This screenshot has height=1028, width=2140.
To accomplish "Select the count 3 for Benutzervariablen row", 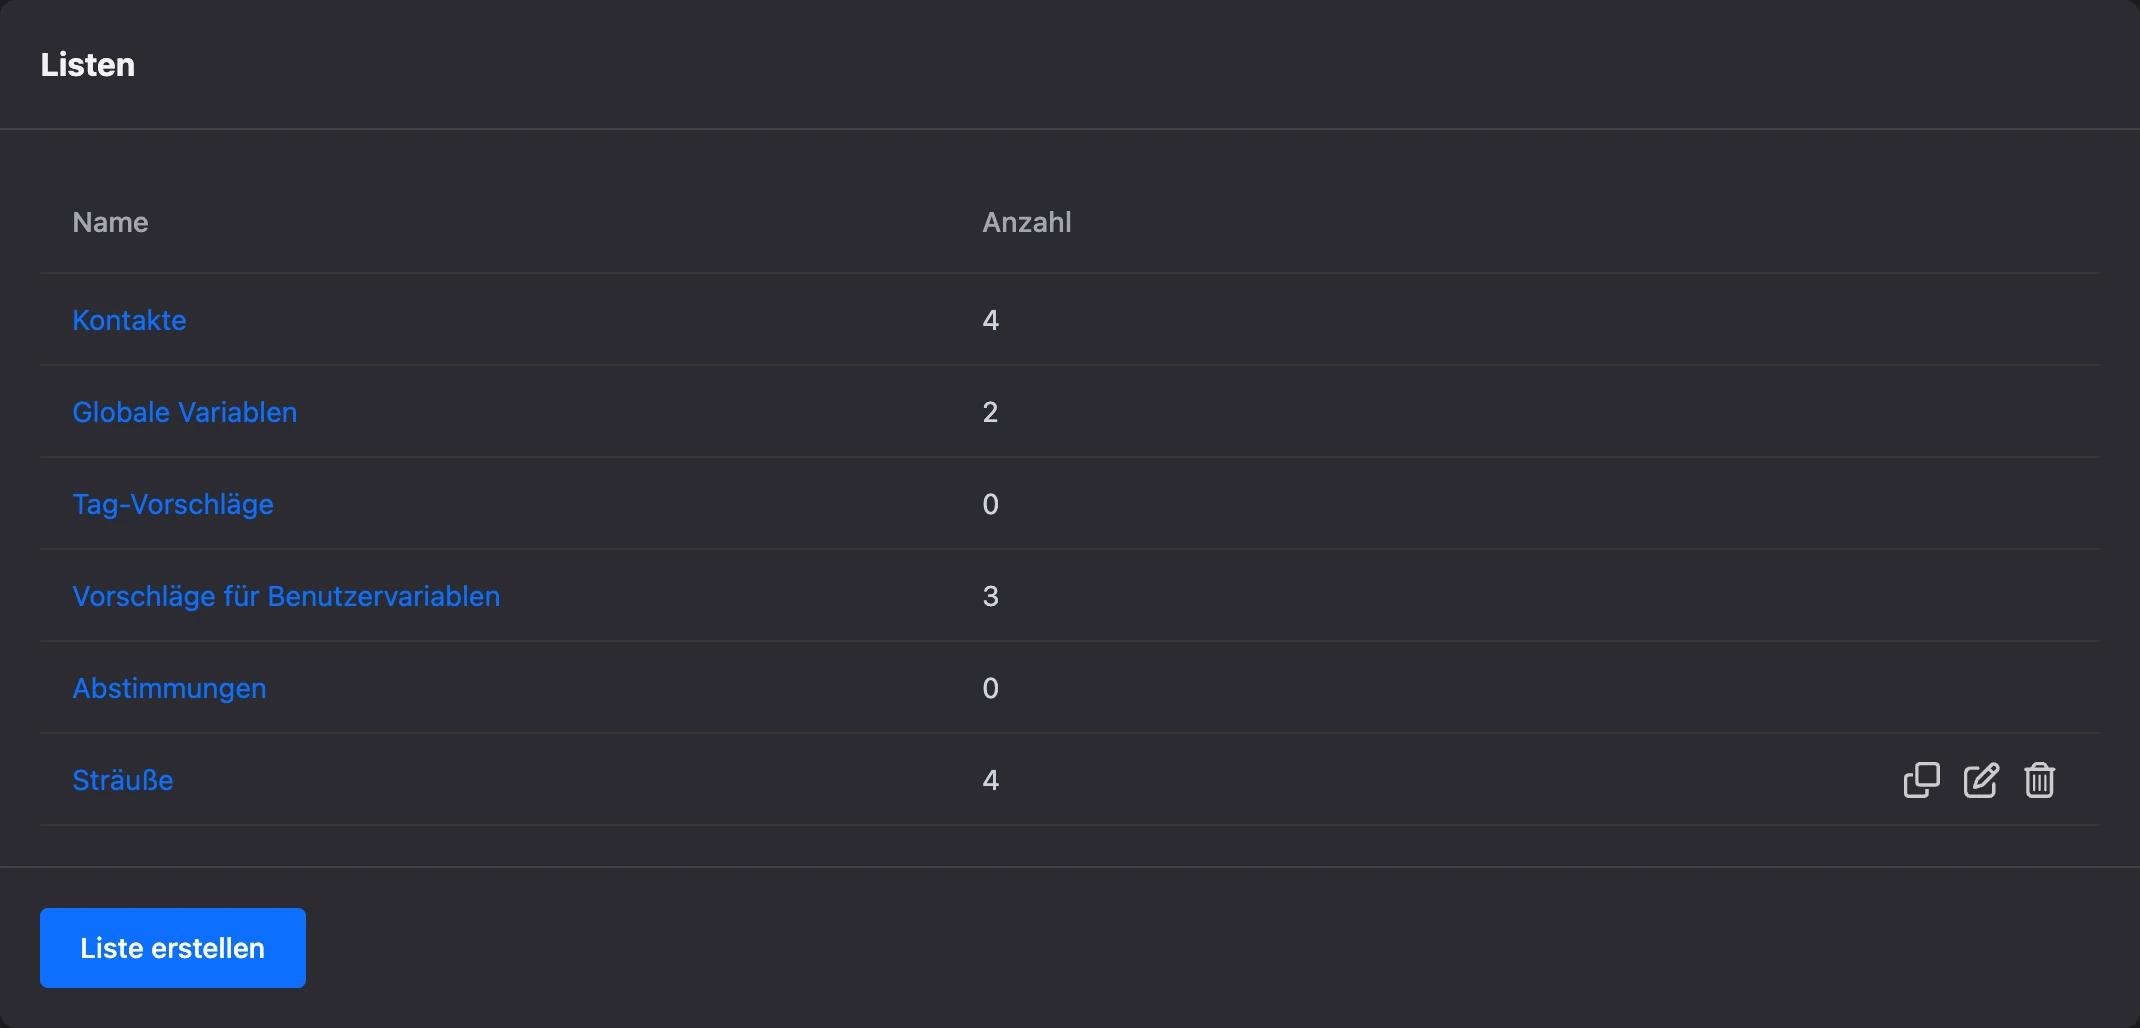I will 991,596.
